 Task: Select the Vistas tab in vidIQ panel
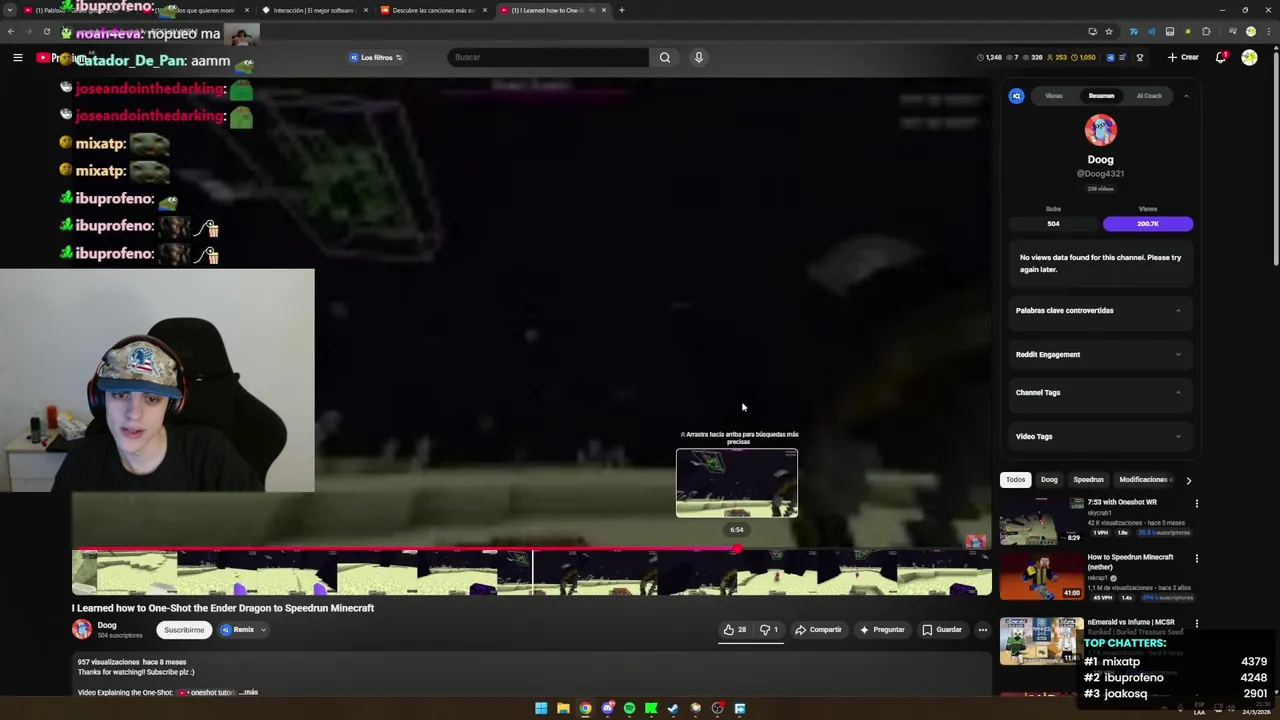tap(1054, 96)
